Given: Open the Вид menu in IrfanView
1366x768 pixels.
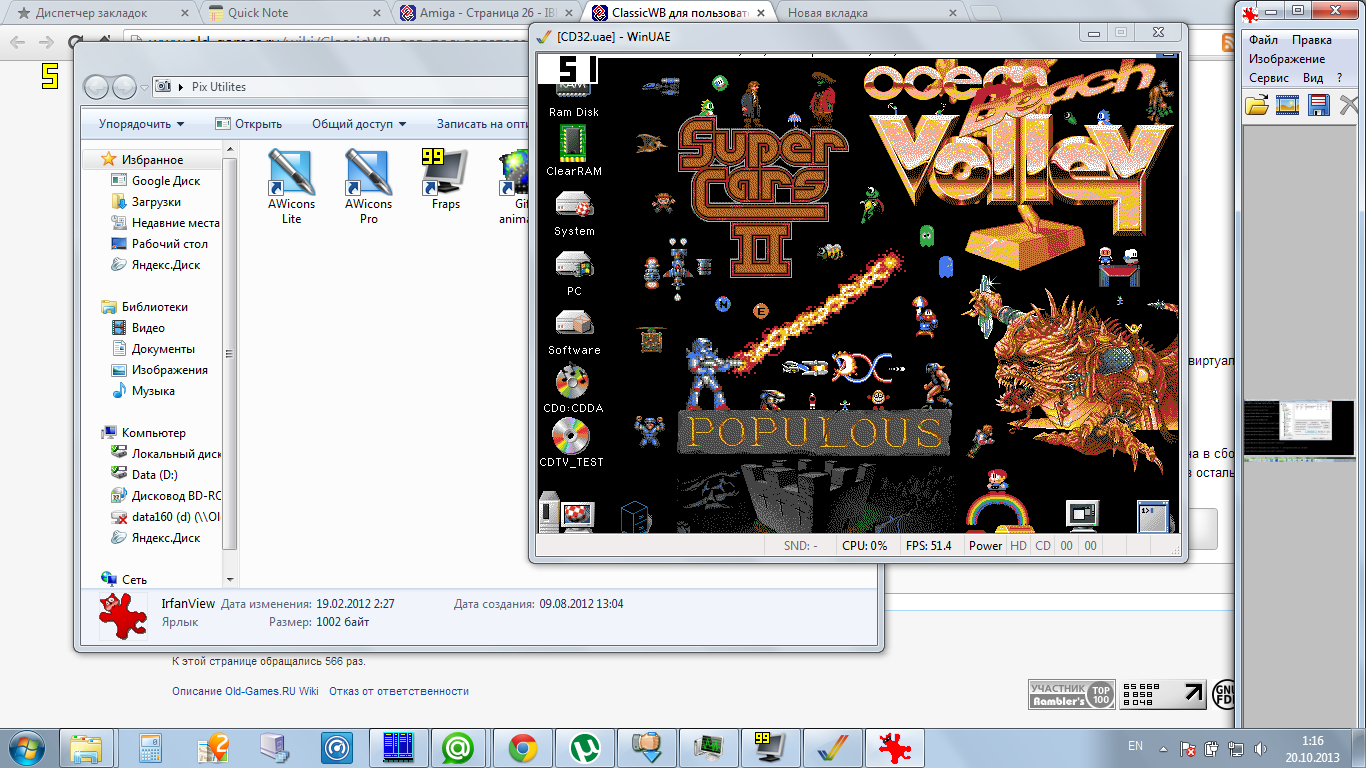Looking at the screenshot, I should [x=1313, y=78].
